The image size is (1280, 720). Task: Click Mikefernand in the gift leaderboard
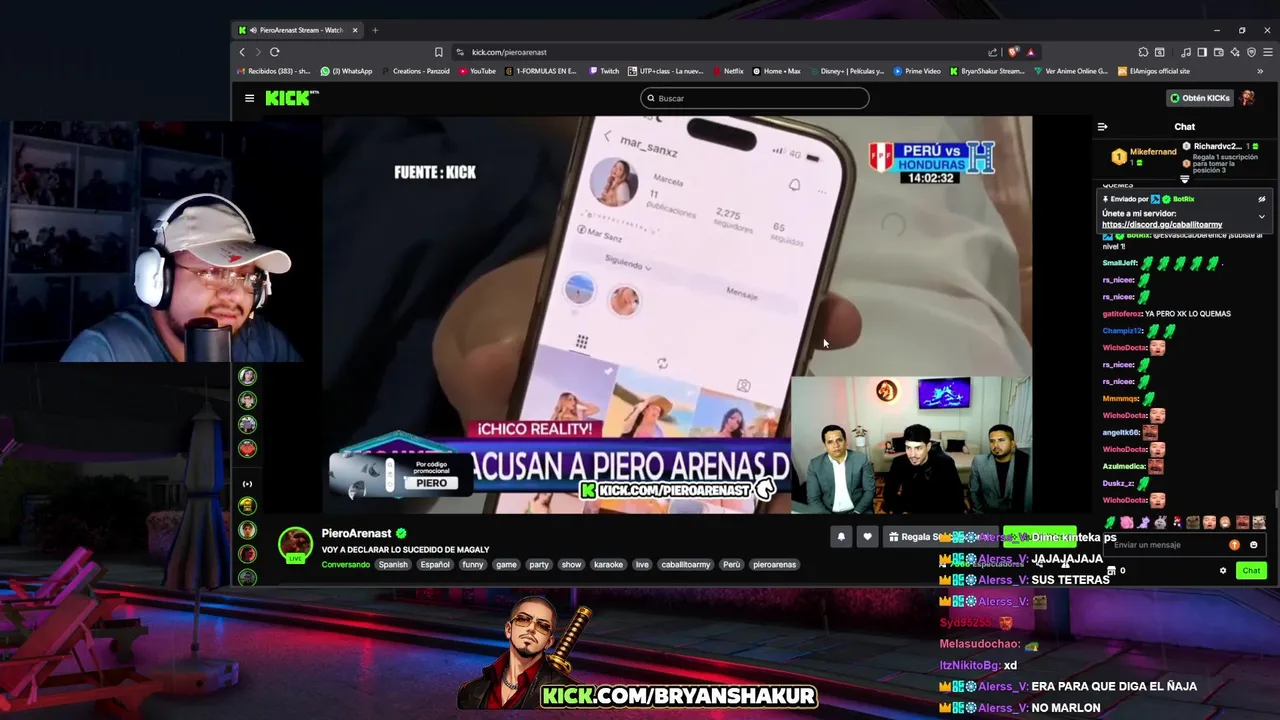tap(1153, 152)
